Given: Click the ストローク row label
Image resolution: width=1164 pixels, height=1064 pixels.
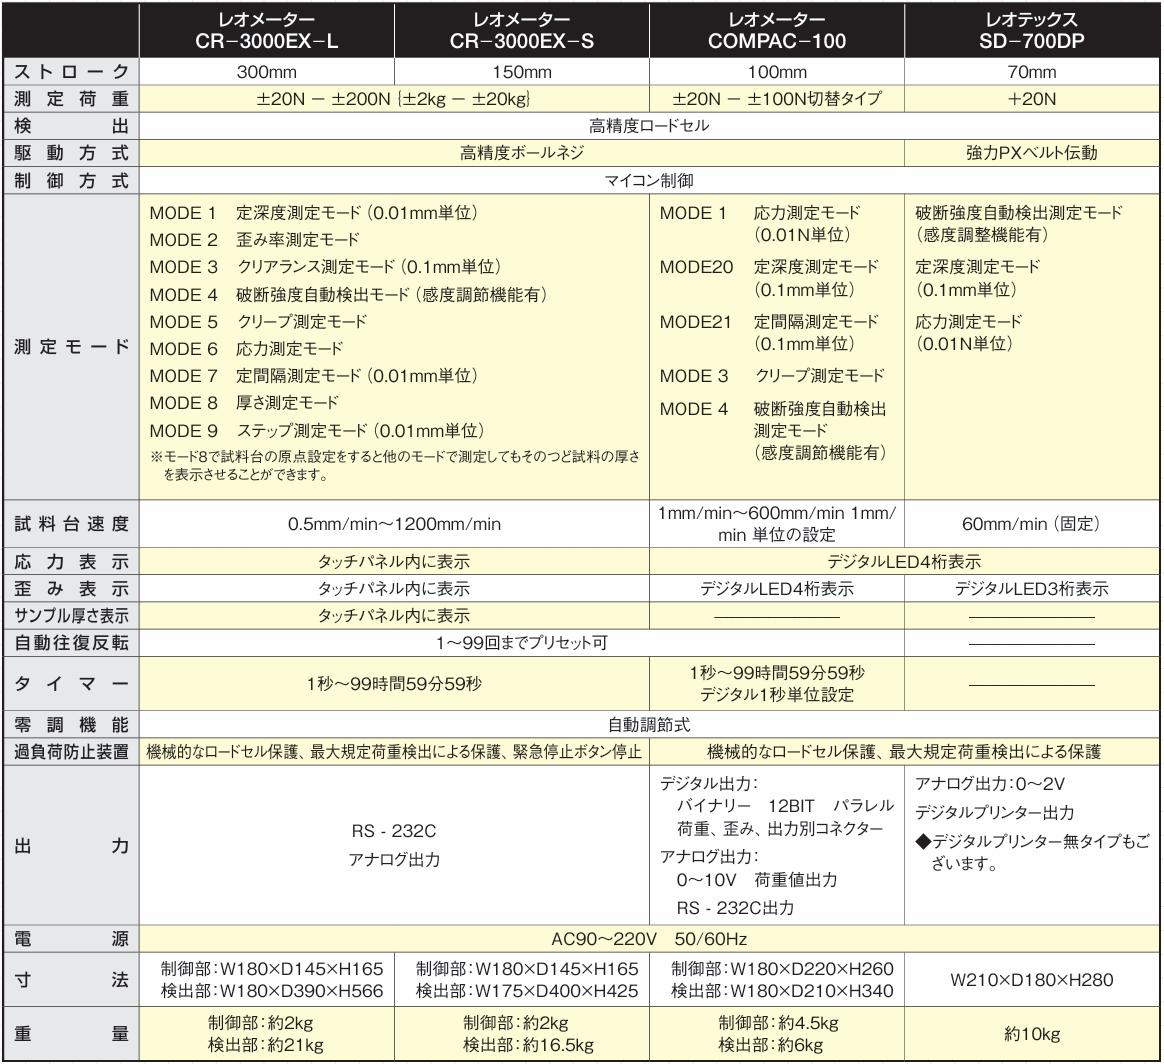Looking at the screenshot, I should coord(70,71).
